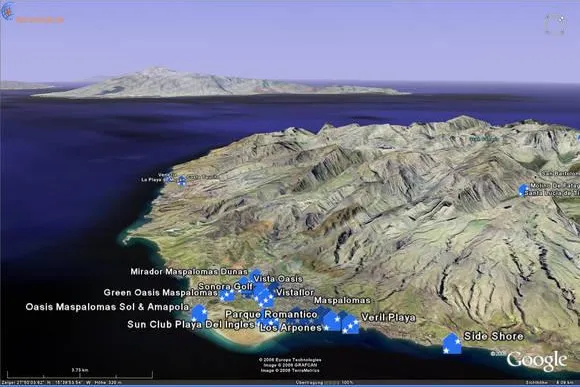This screenshot has height=387, width=580.
Task: Click the Oasis Maspalomas Sol & Amapola placemark icon
Action: tap(199, 313)
